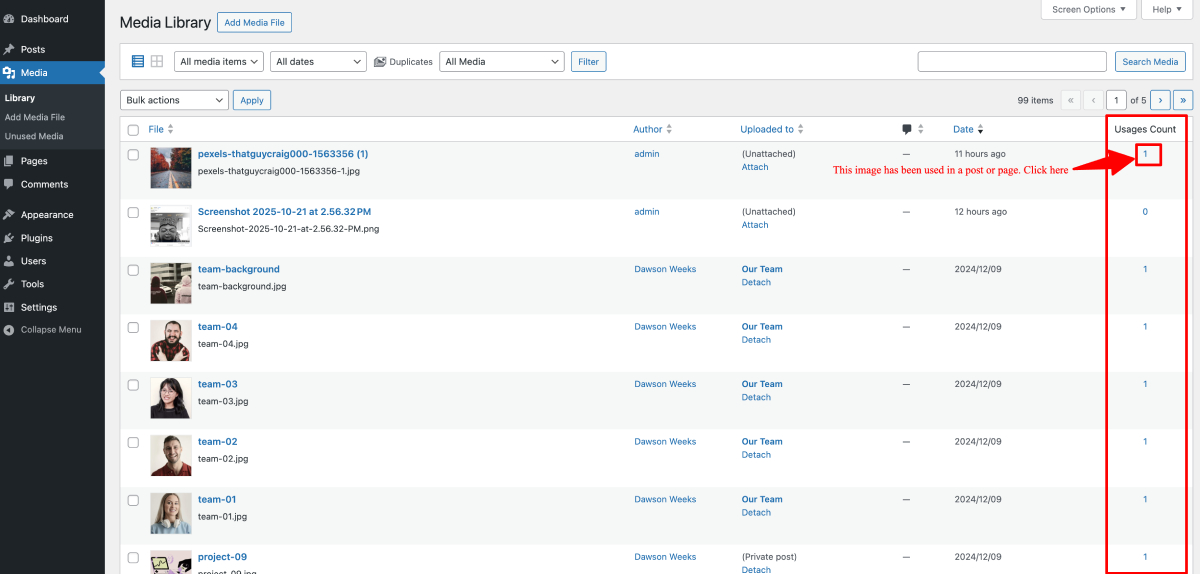
Task: Check the team-02 row checkbox
Action: click(x=133, y=442)
